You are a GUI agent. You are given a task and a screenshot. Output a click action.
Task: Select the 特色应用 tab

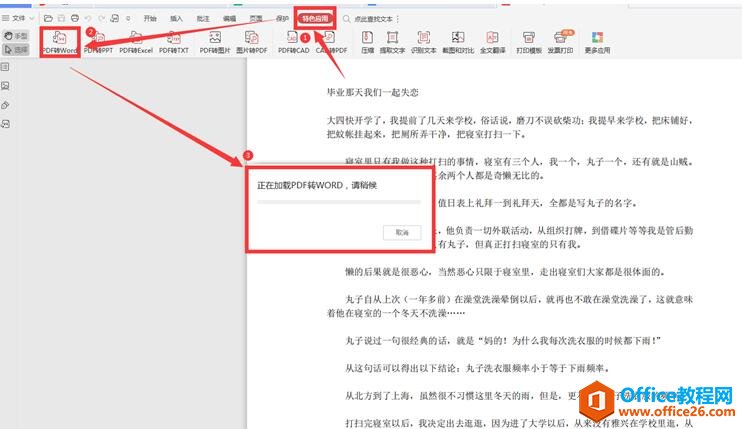pyautogui.click(x=316, y=18)
